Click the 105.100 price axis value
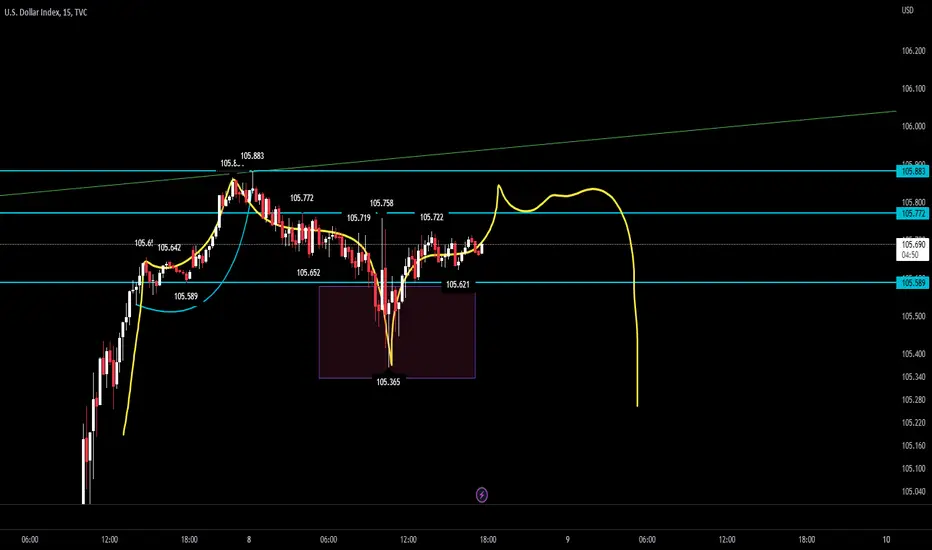 (x=914, y=469)
